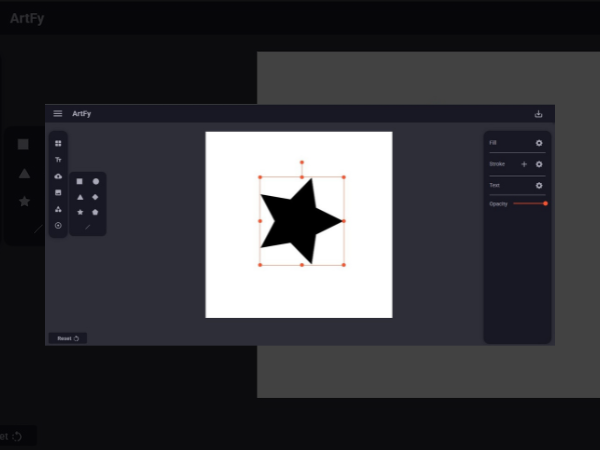Select the line tool in shapes panel

click(x=88, y=227)
